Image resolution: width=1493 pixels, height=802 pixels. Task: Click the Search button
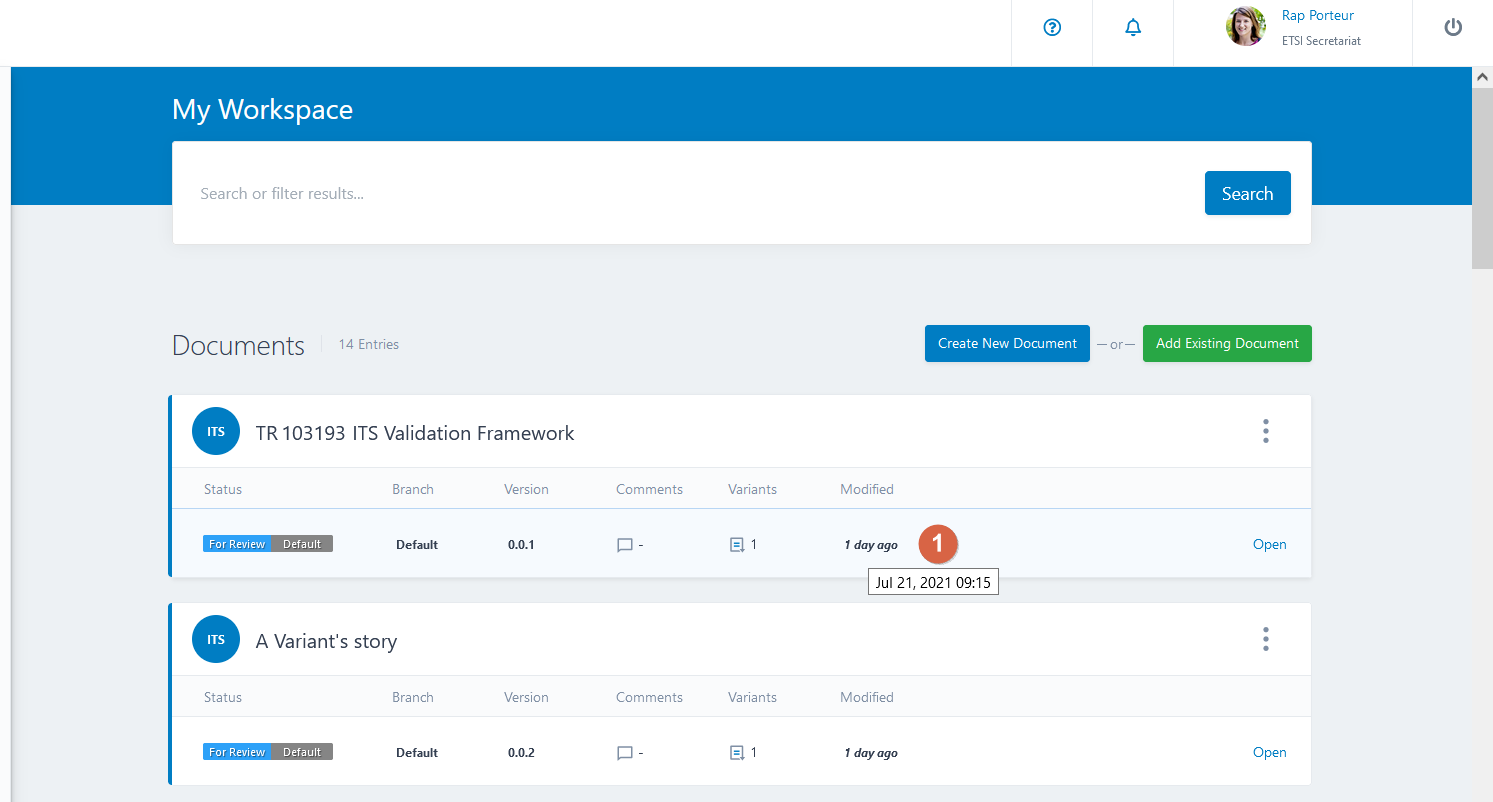tap(1247, 193)
